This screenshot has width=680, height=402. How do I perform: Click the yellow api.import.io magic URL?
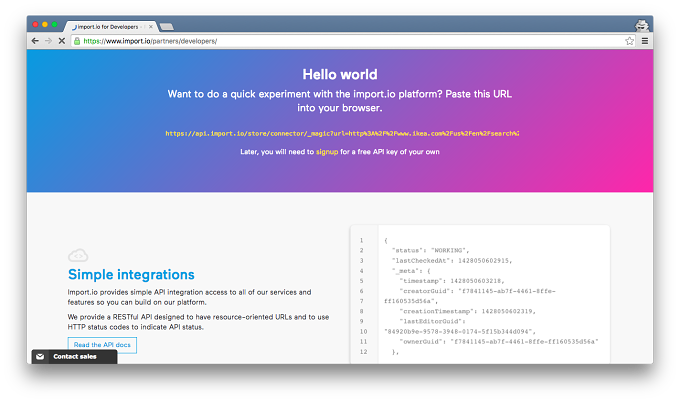[x=342, y=134]
